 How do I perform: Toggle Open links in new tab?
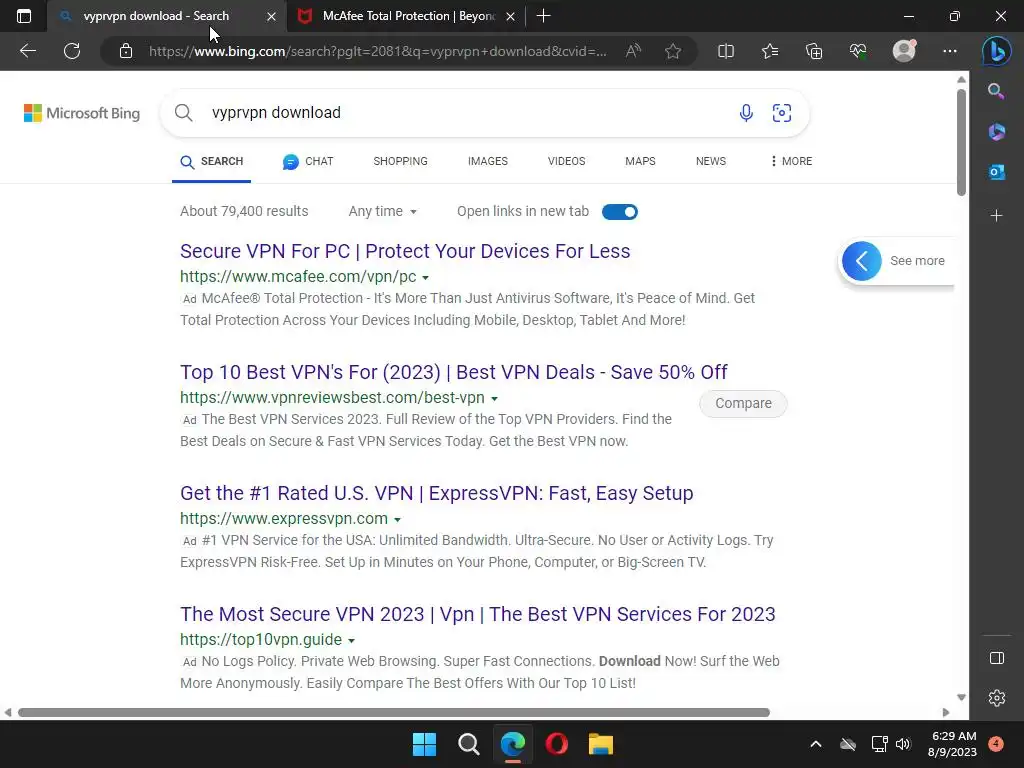click(x=620, y=212)
